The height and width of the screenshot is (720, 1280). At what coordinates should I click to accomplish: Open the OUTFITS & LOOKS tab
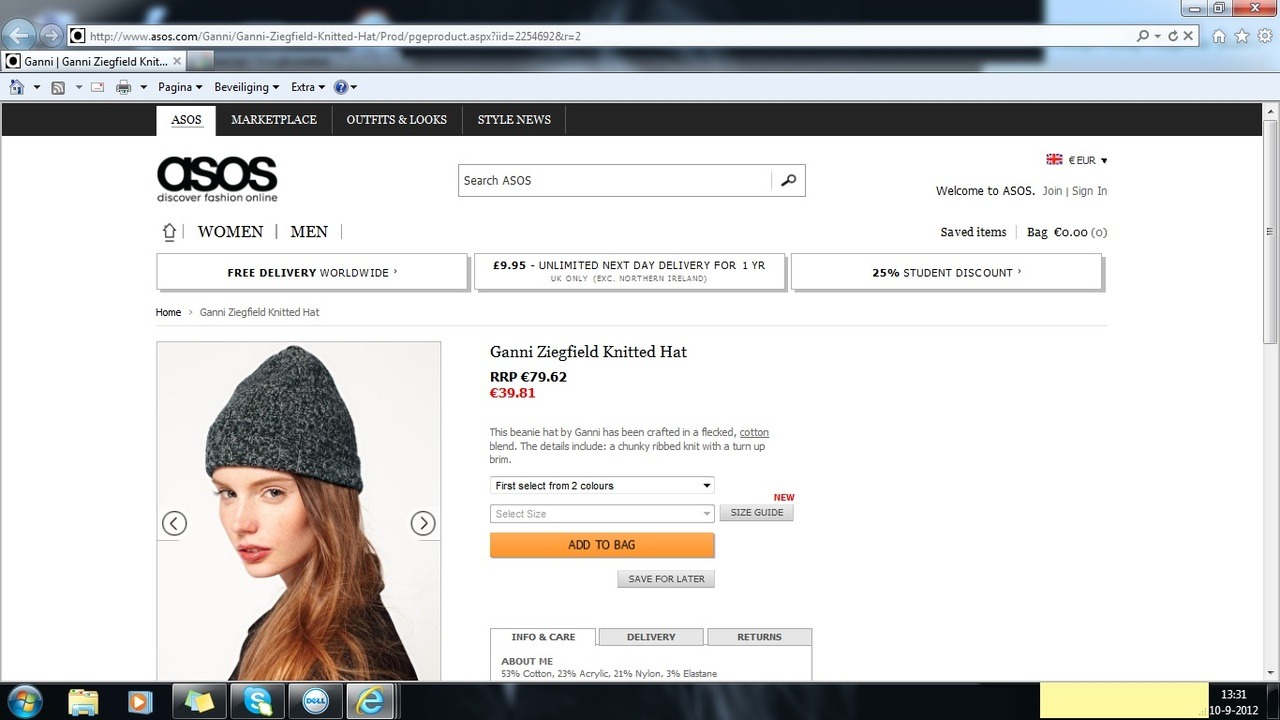(x=396, y=120)
